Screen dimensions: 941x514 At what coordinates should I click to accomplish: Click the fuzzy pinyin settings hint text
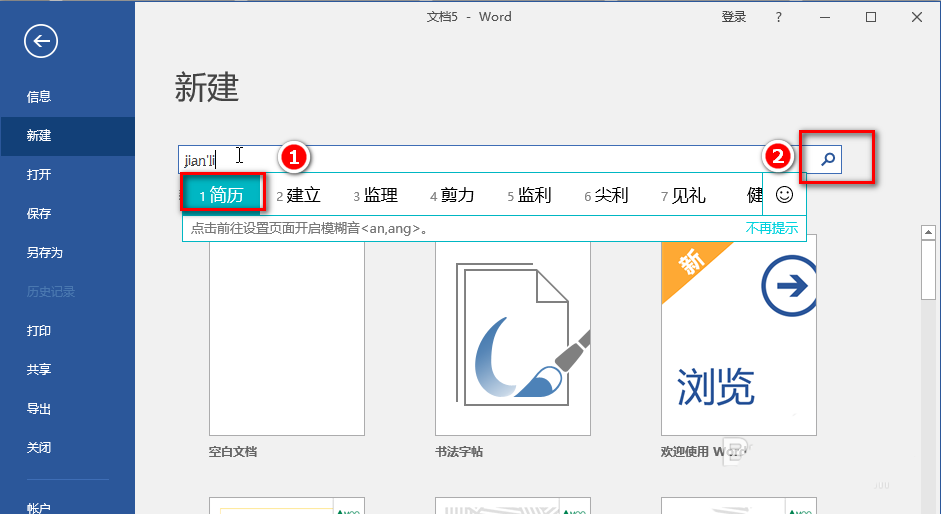pyautogui.click(x=310, y=228)
